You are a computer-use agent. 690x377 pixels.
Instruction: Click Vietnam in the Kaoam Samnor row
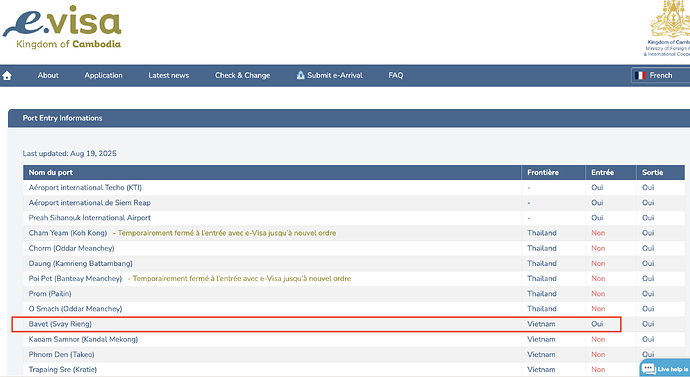(x=541, y=339)
